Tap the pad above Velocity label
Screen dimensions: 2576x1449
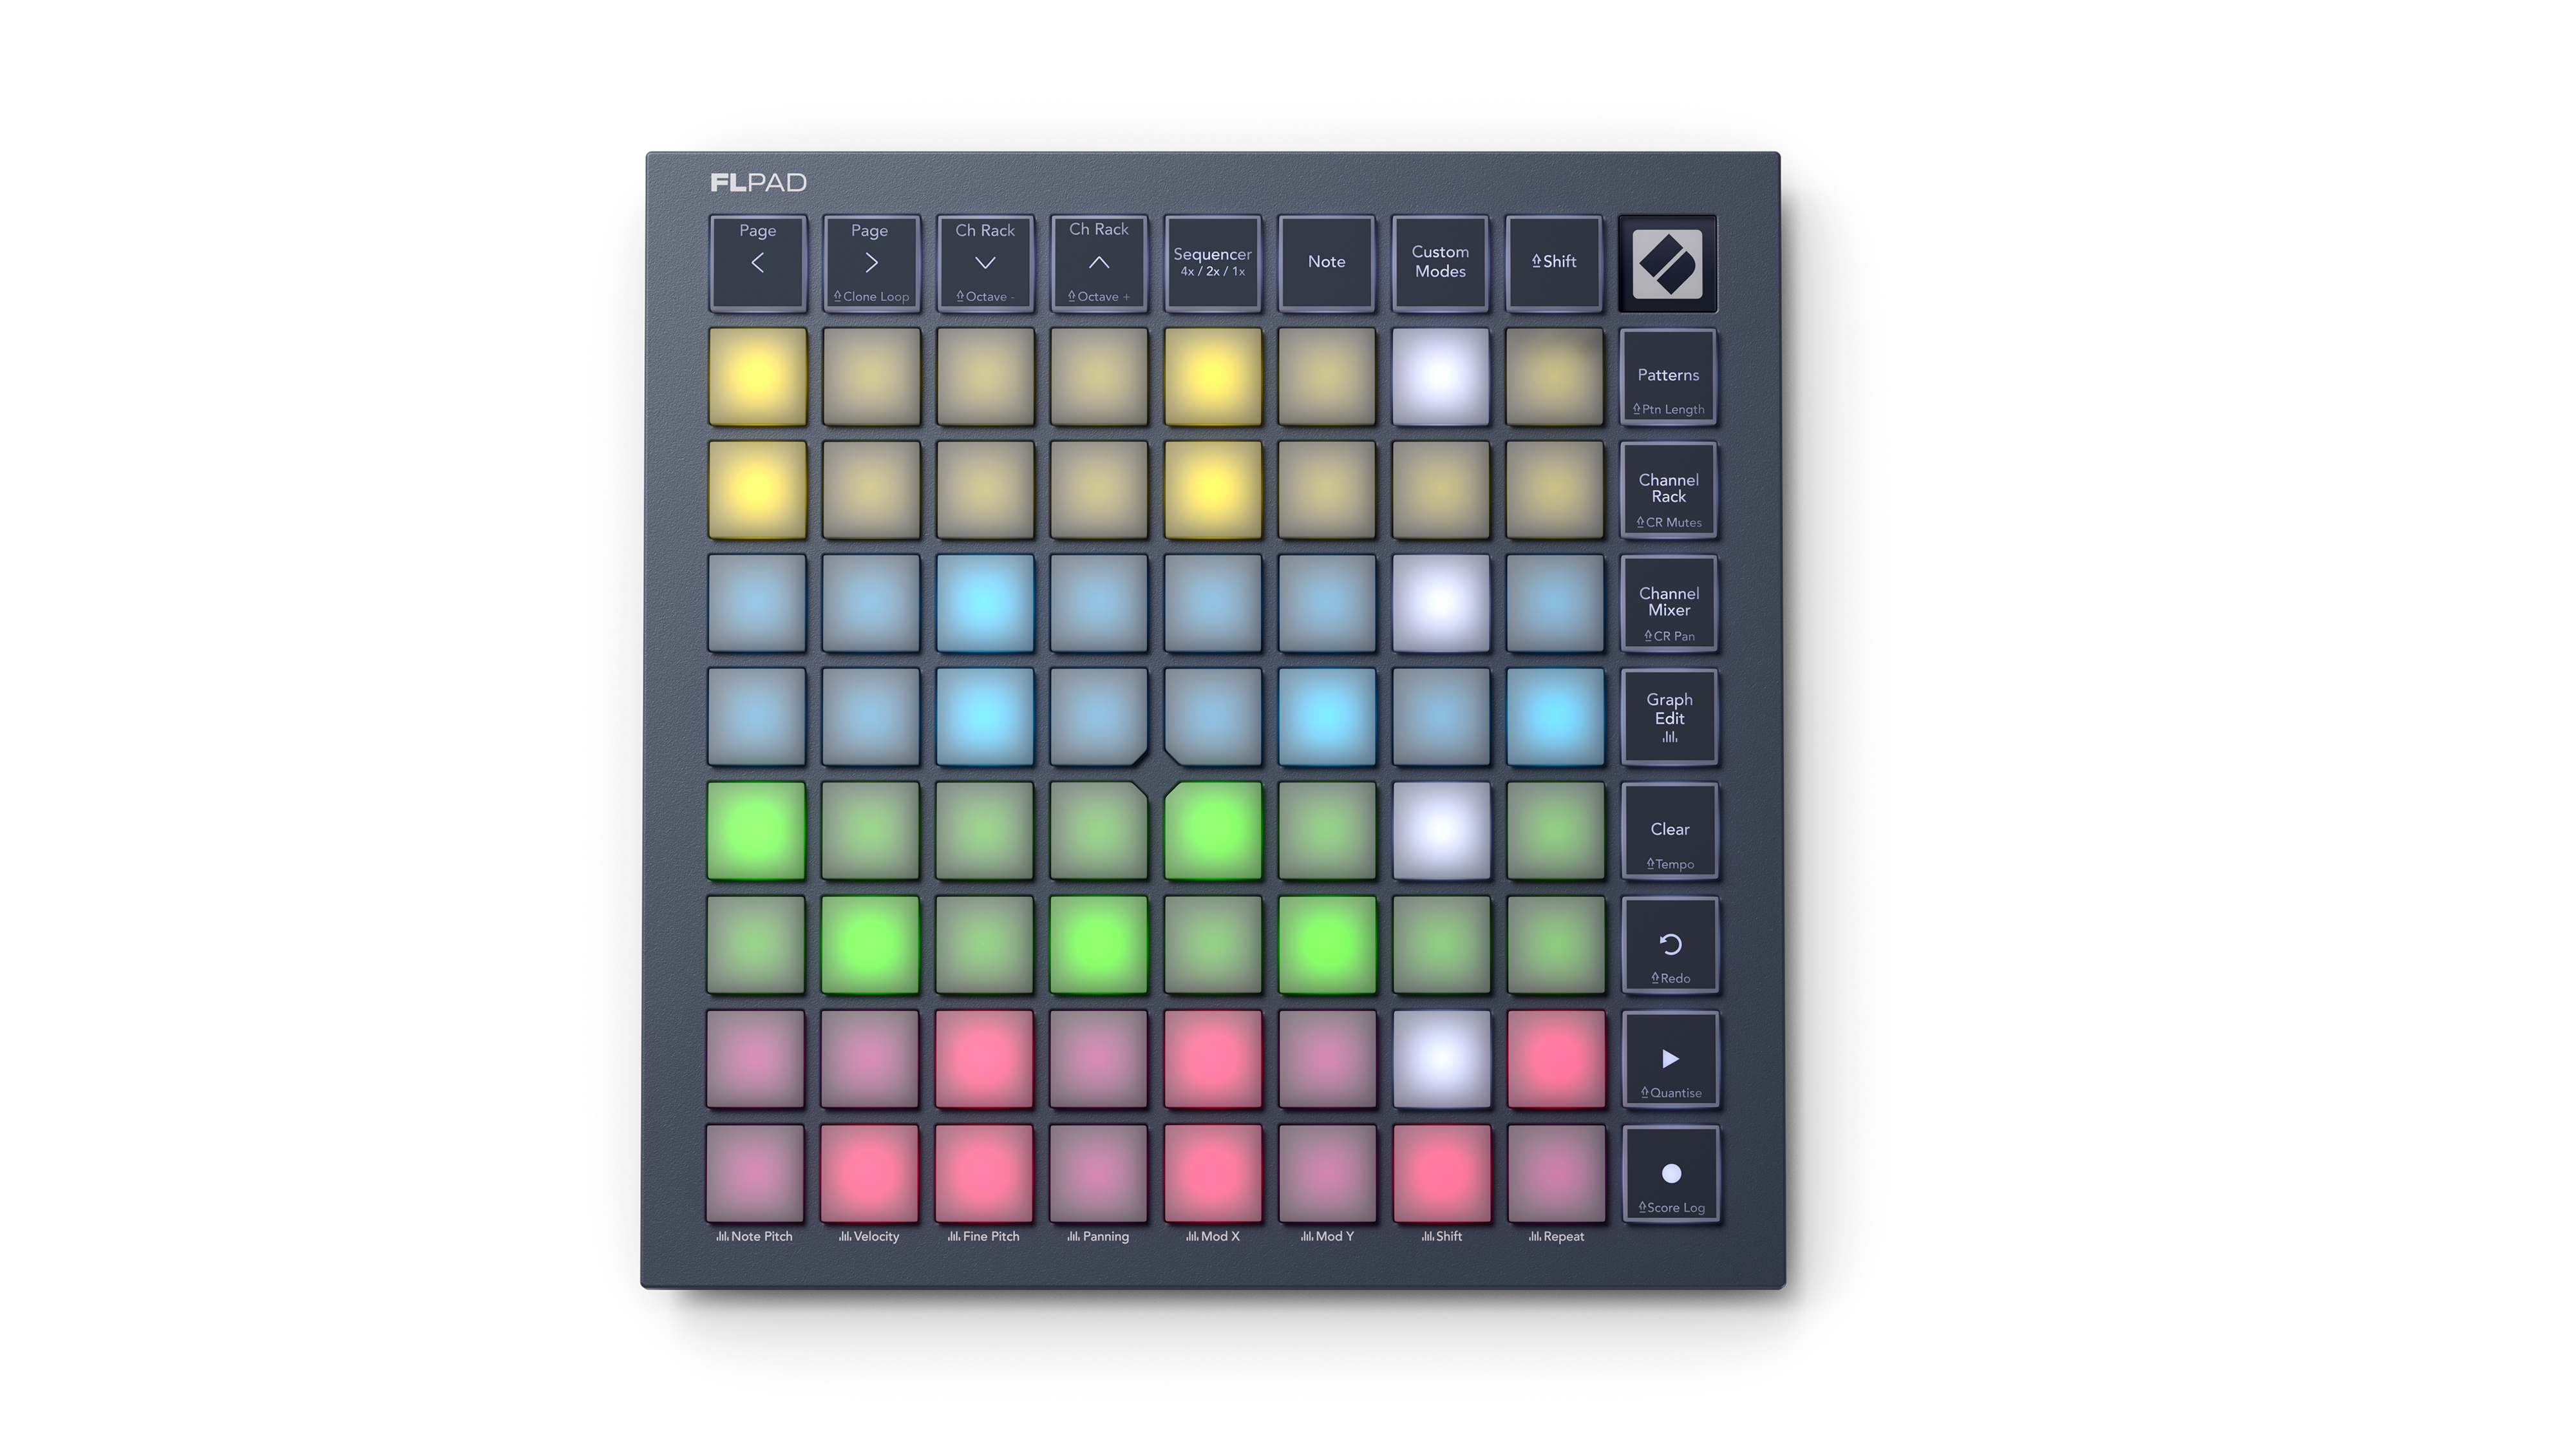pos(869,1173)
